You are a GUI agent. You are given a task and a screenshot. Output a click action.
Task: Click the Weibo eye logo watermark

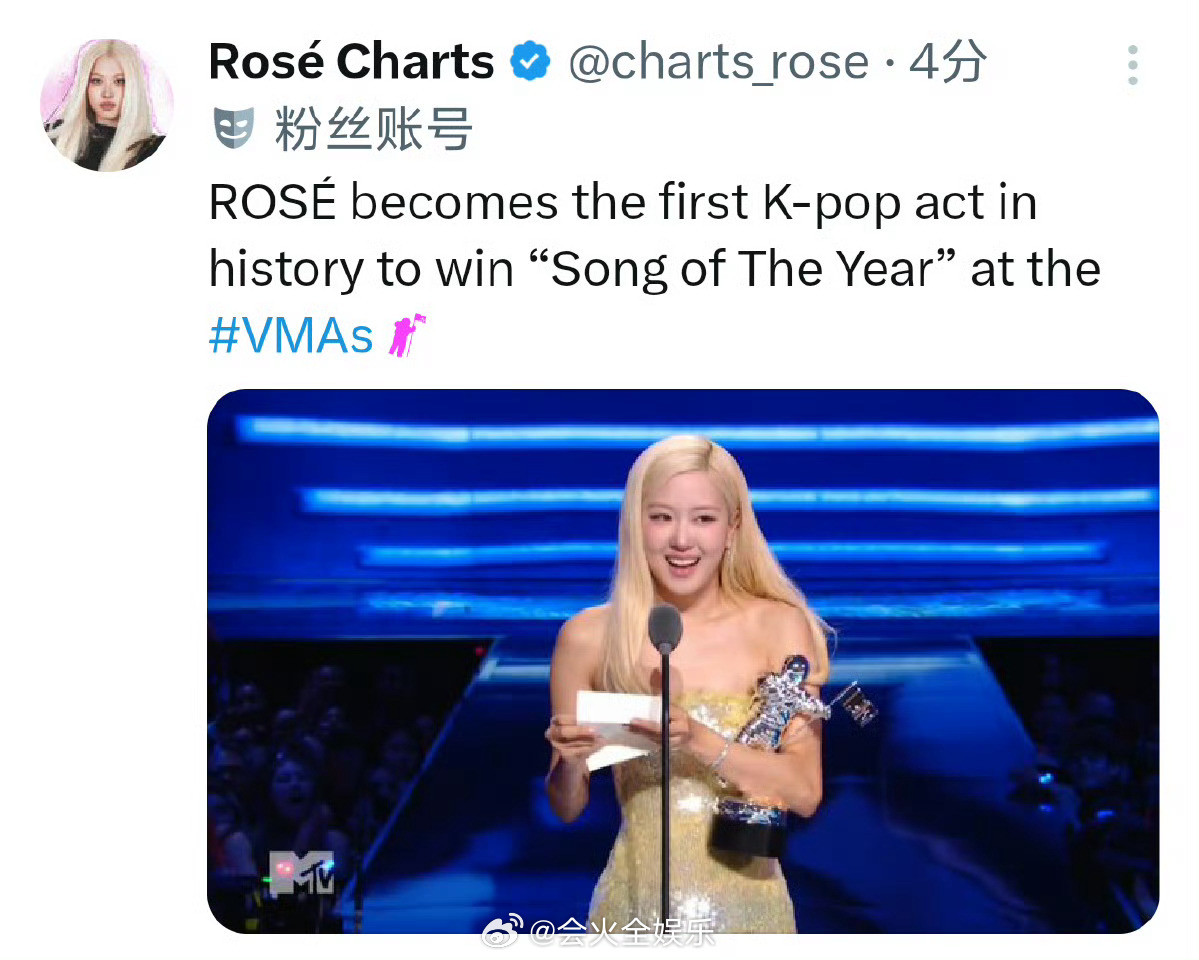pyautogui.click(x=502, y=931)
